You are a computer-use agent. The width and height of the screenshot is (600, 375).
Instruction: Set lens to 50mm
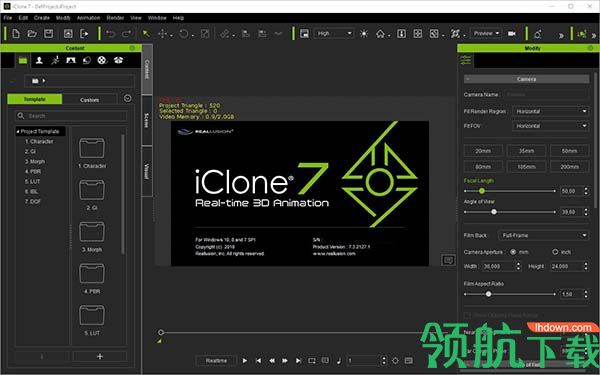pyautogui.click(x=569, y=151)
